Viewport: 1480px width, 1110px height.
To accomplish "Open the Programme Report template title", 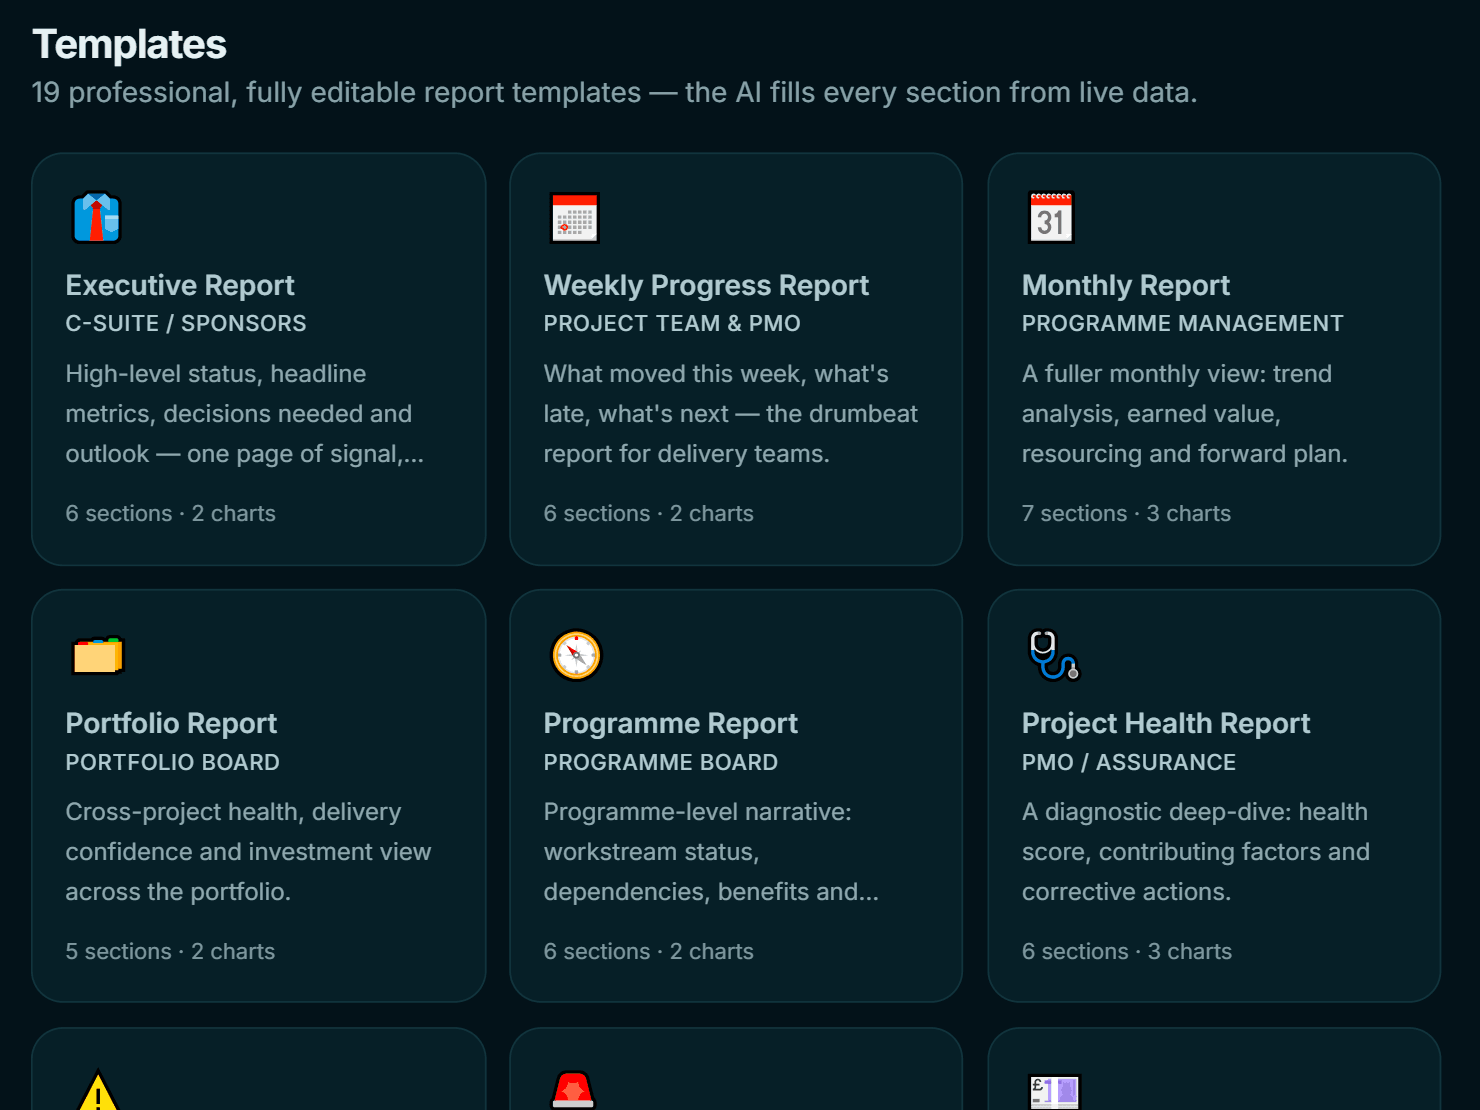I will point(670,724).
